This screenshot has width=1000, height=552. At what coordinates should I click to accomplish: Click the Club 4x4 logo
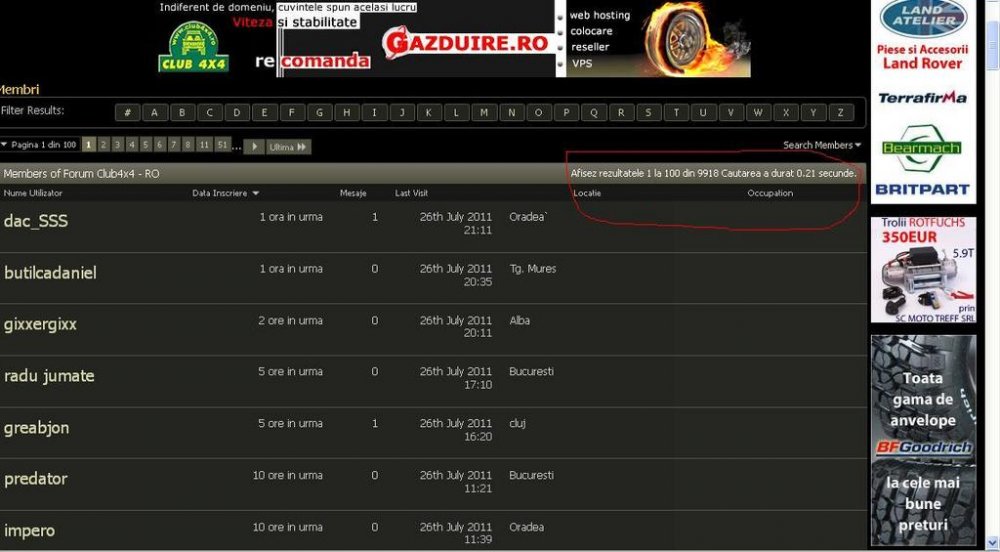(x=193, y=47)
